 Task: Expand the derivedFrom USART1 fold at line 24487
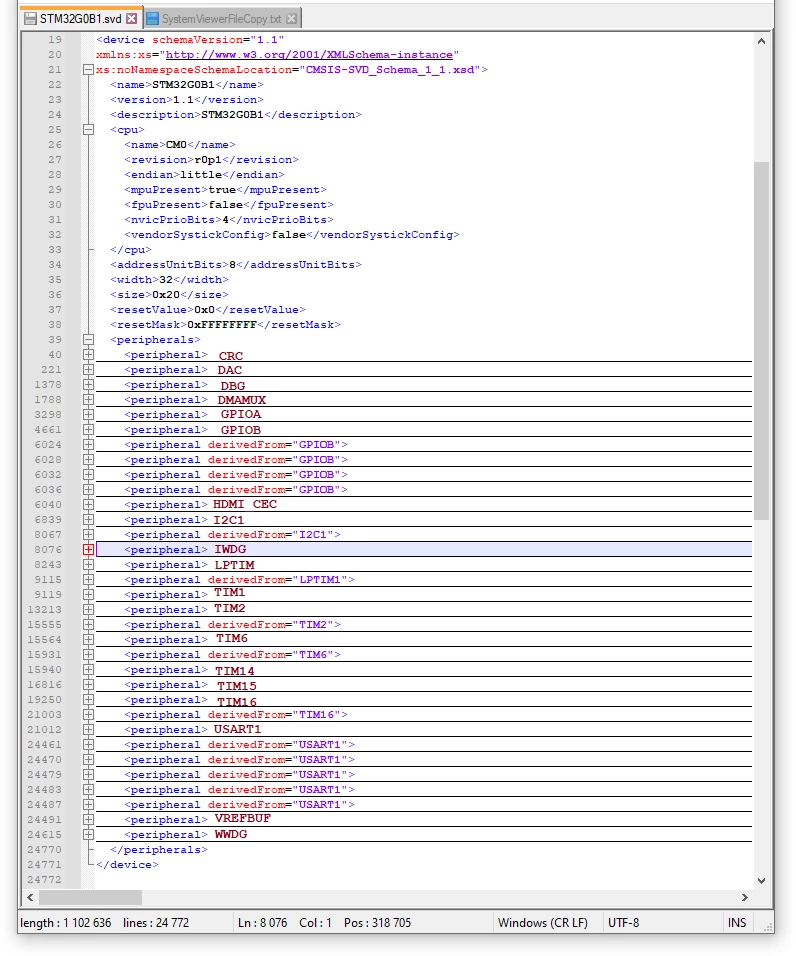[x=88, y=805]
